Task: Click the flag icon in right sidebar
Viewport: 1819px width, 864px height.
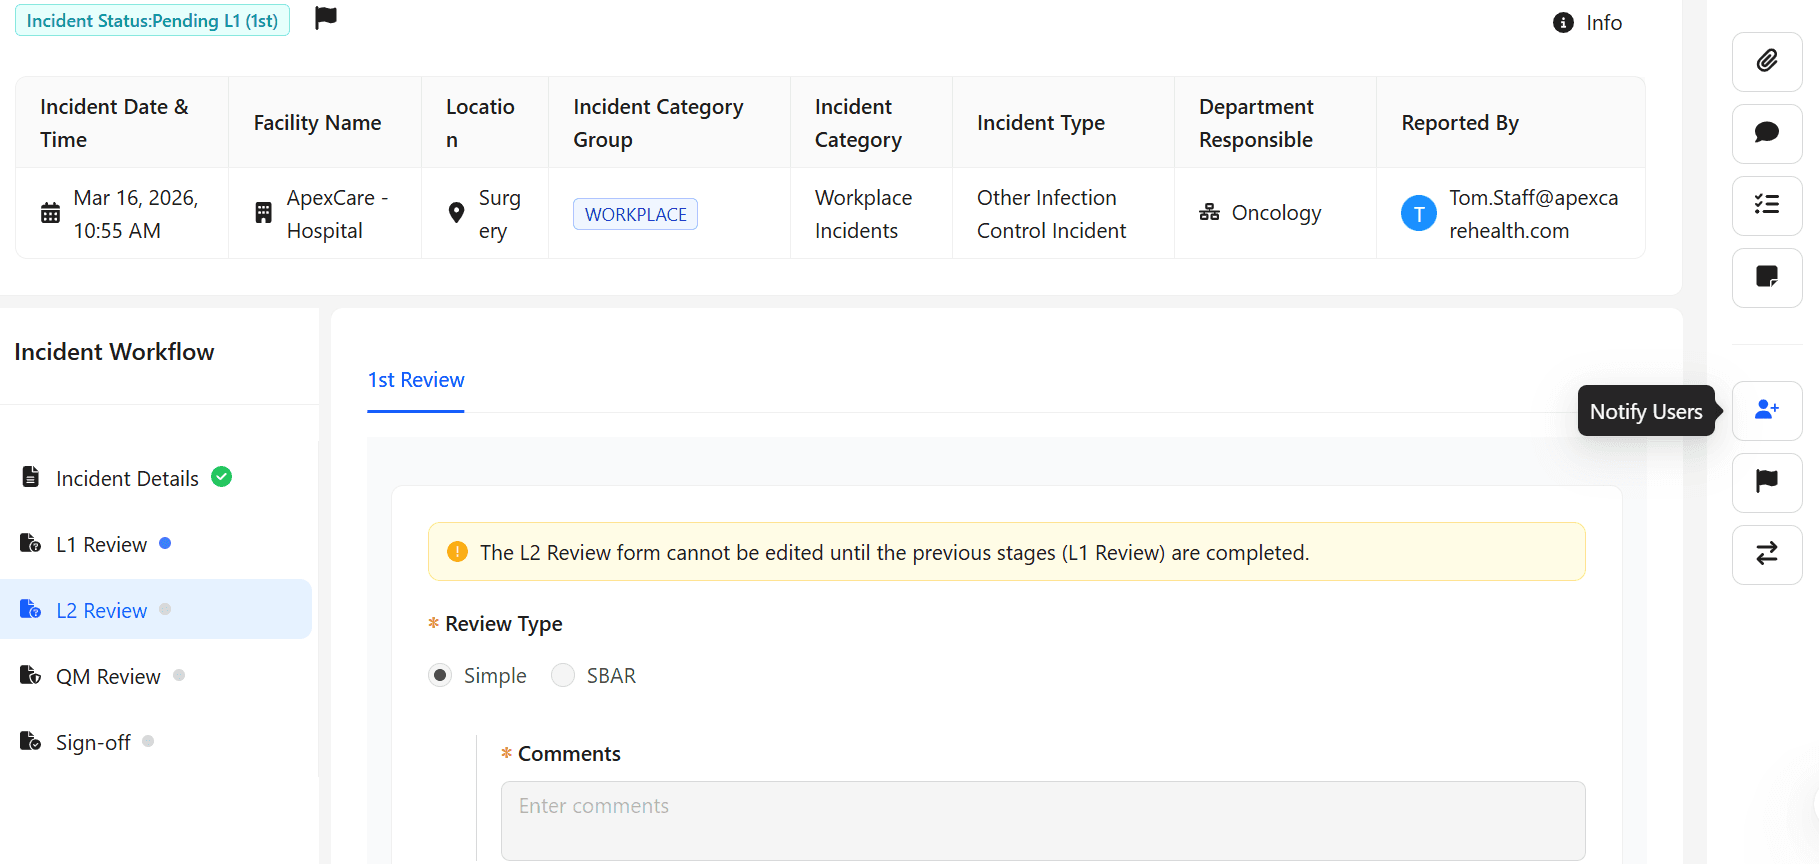Action: point(1766,482)
